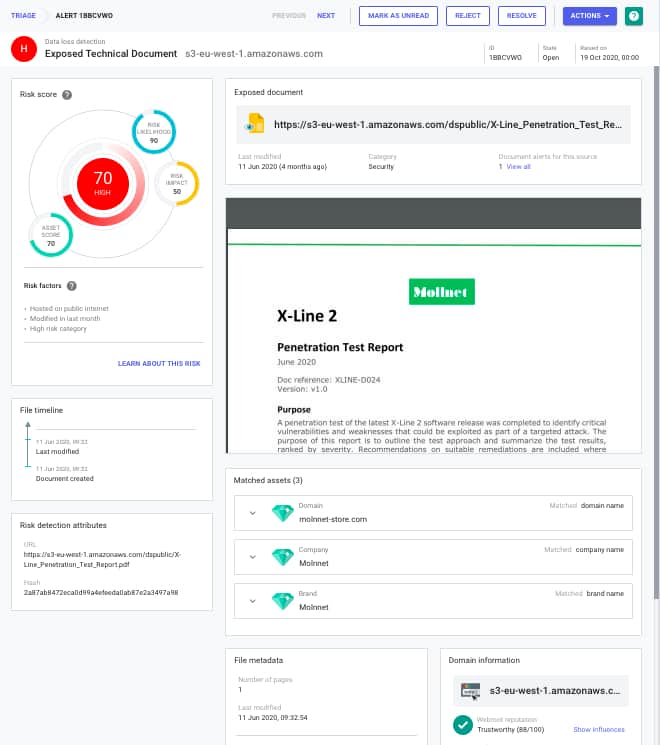660x745 pixels.
Task: Open the Actions dropdown menu
Action: pos(590,16)
